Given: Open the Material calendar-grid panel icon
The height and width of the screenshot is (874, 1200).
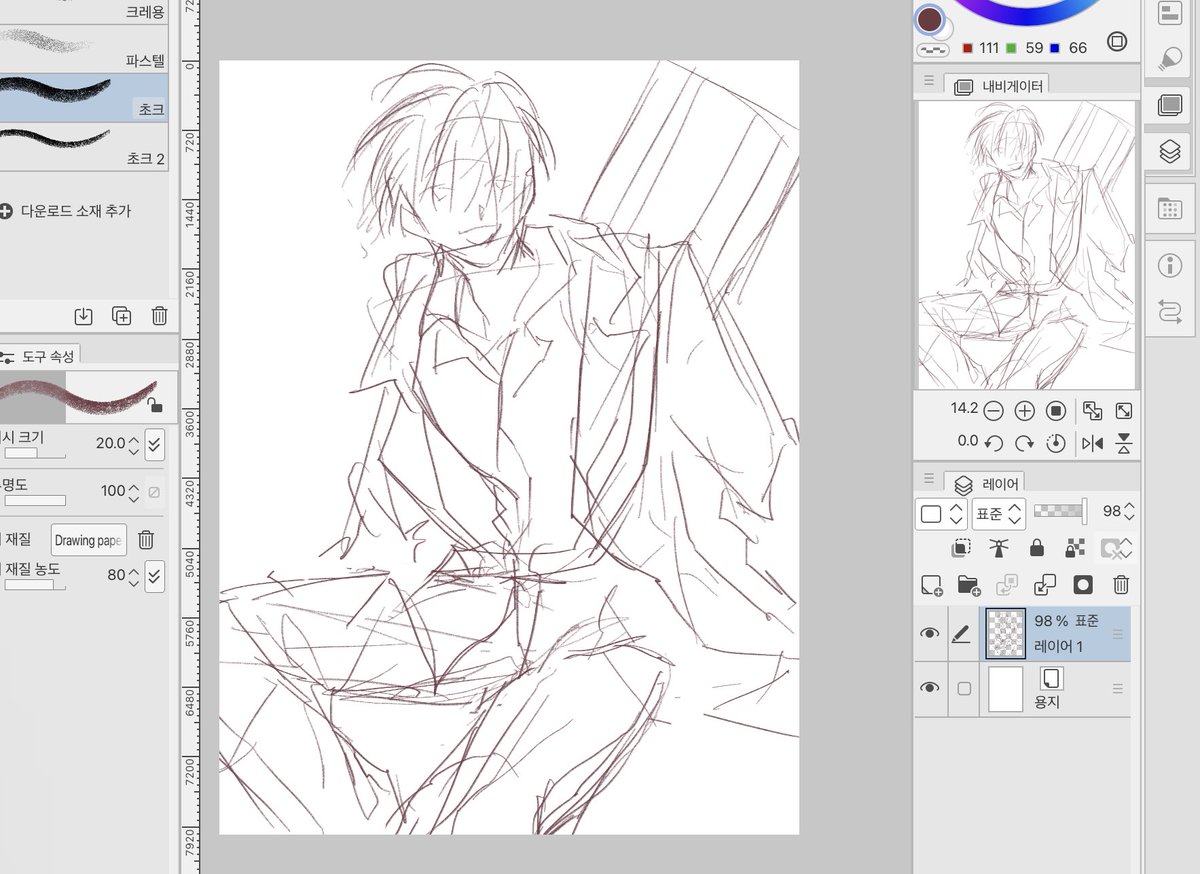Looking at the screenshot, I should [1169, 209].
